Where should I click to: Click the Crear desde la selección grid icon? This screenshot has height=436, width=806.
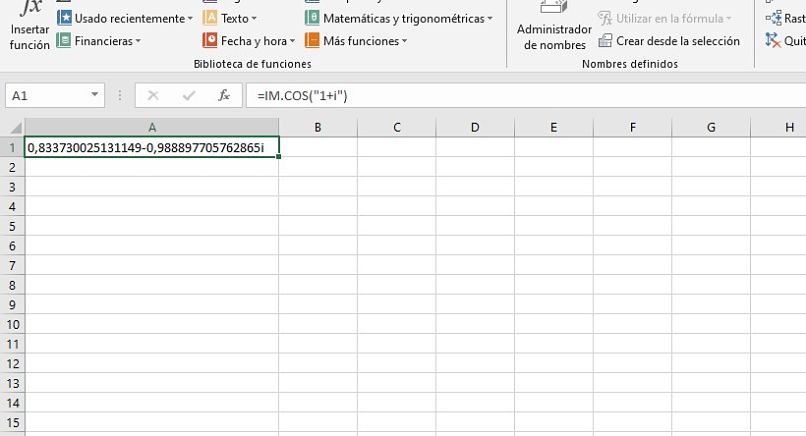tap(606, 40)
